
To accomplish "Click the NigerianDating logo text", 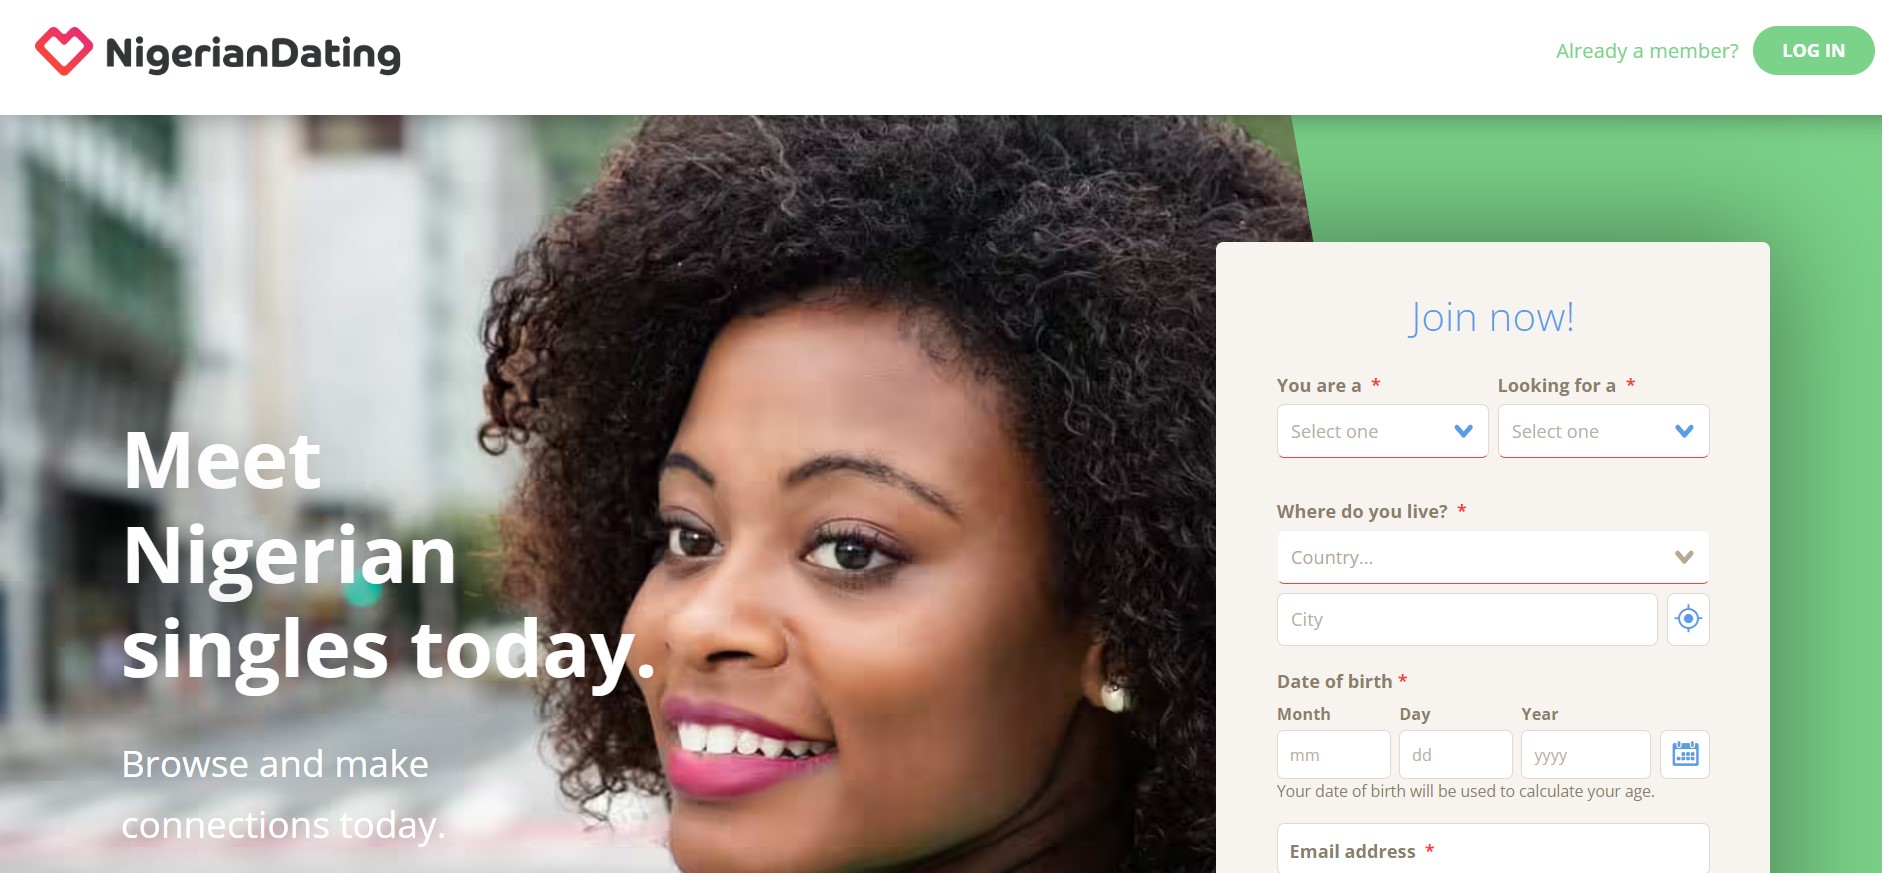I will 253,53.
